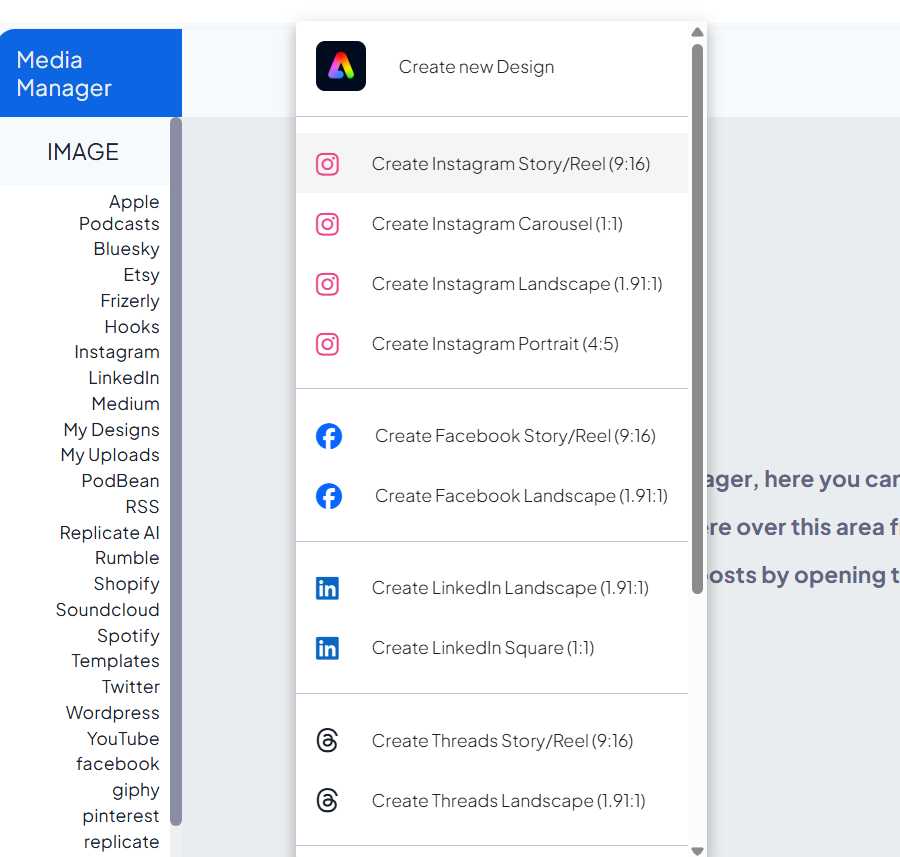900x857 pixels.
Task: Click Instagram icon beside Carousel option
Action: [x=327, y=224]
